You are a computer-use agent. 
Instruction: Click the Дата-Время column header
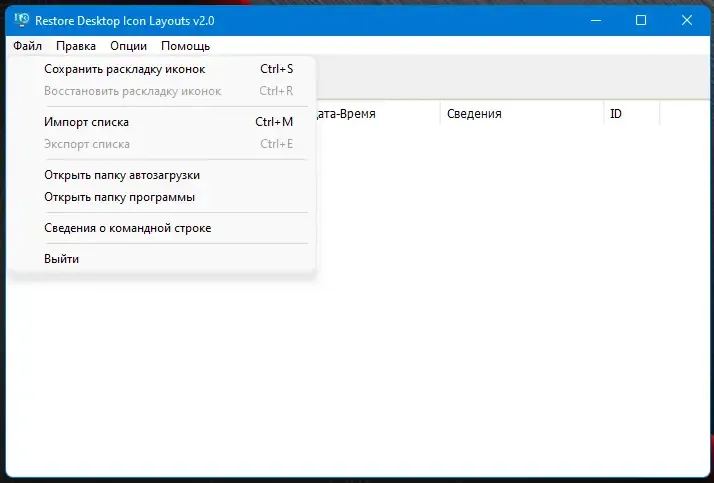pos(377,113)
